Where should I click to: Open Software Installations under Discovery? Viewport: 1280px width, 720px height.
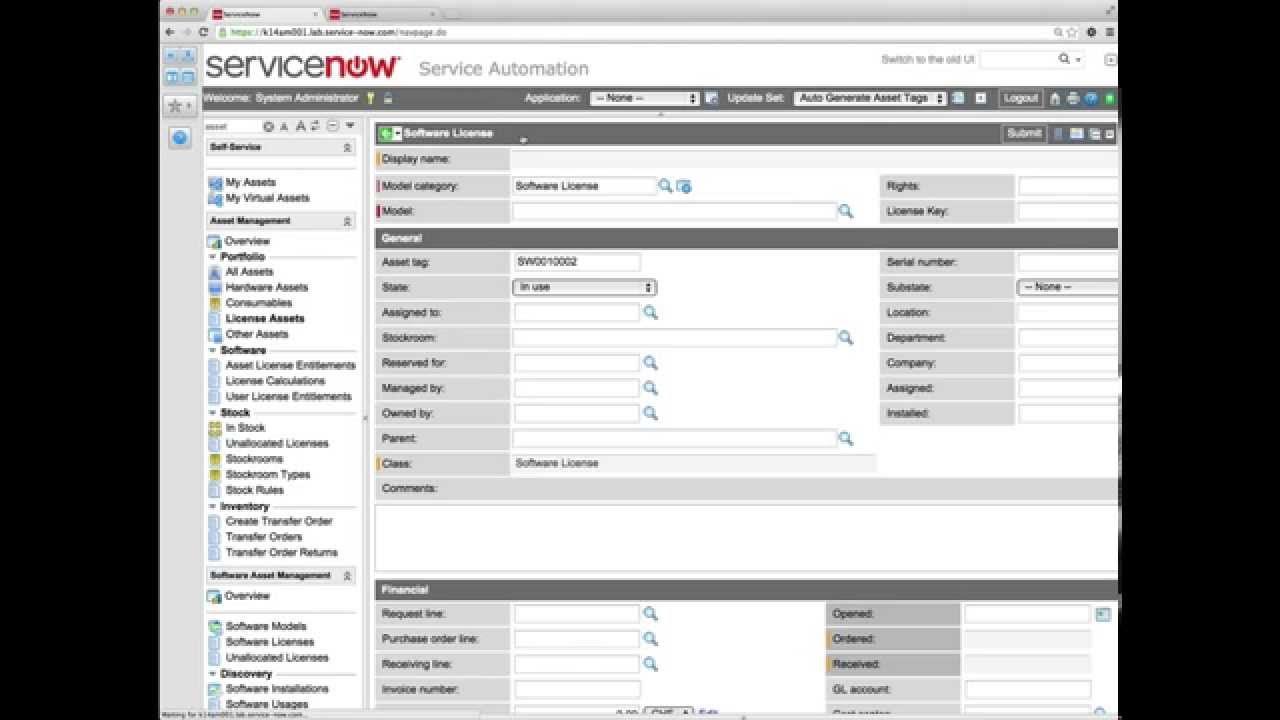277,689
